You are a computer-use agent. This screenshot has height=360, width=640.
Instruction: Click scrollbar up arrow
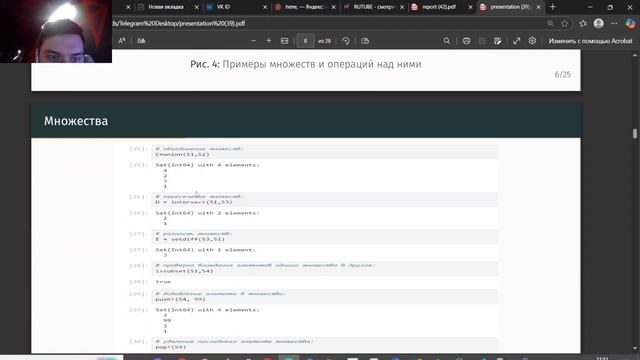[635, 55]
